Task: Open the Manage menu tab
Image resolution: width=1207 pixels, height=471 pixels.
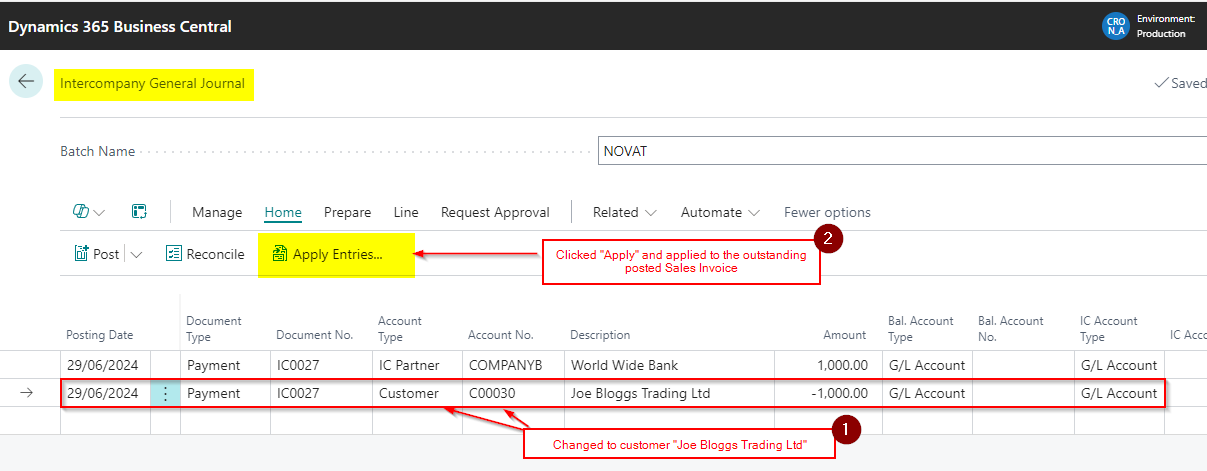Action: coord(217,212)
